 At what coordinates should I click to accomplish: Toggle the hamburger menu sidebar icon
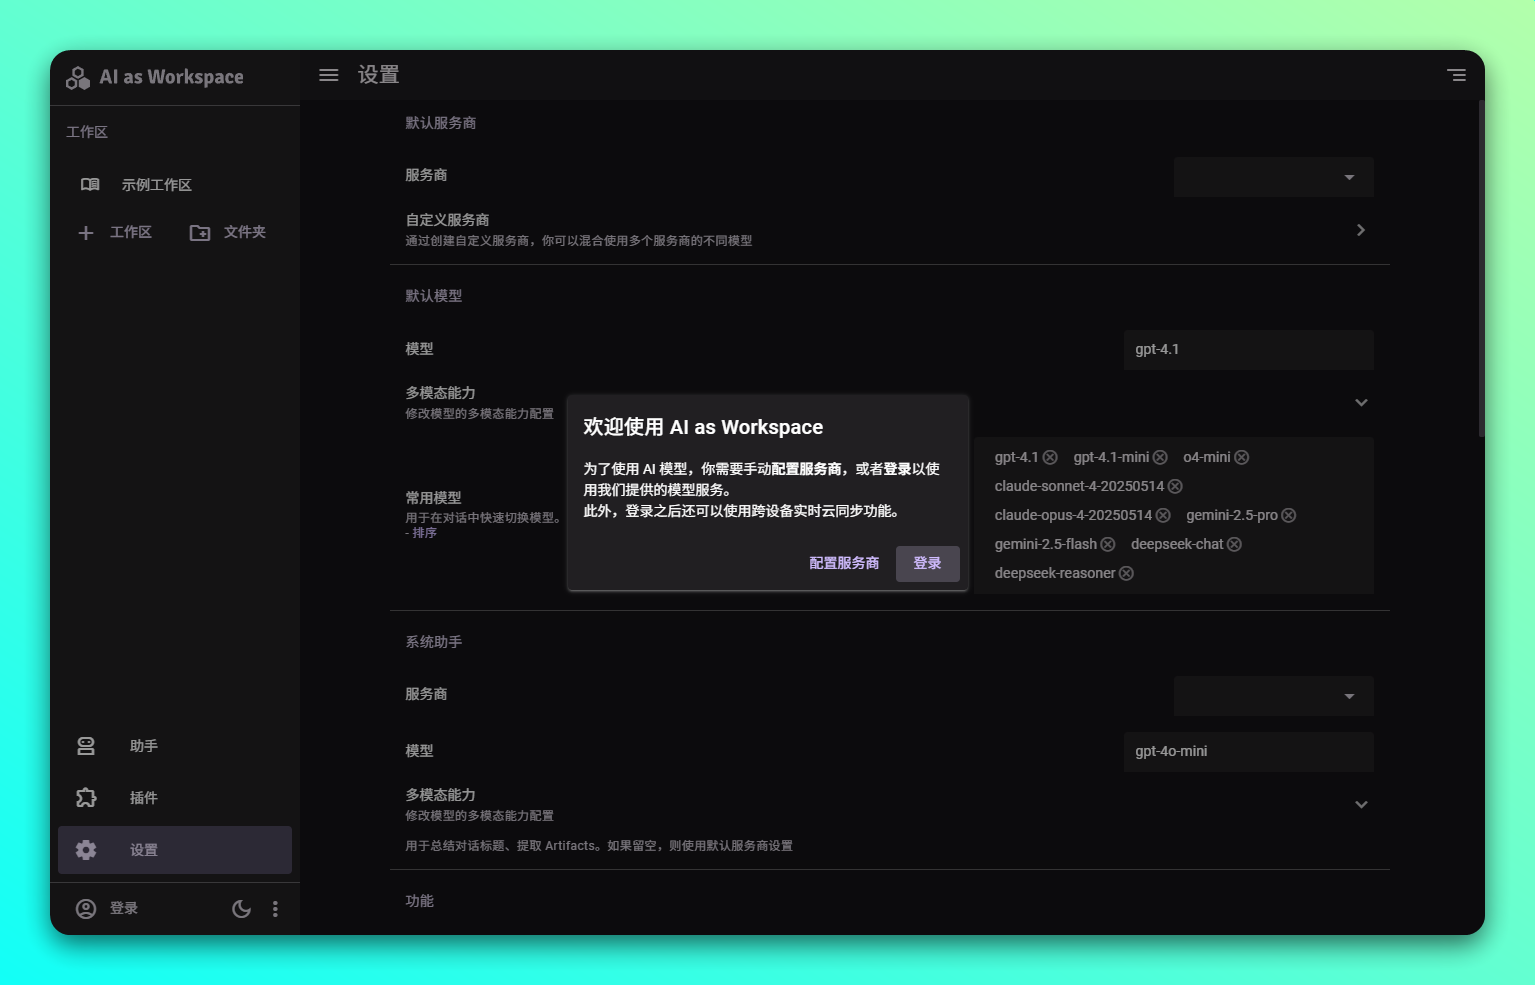tap(328, 75)
